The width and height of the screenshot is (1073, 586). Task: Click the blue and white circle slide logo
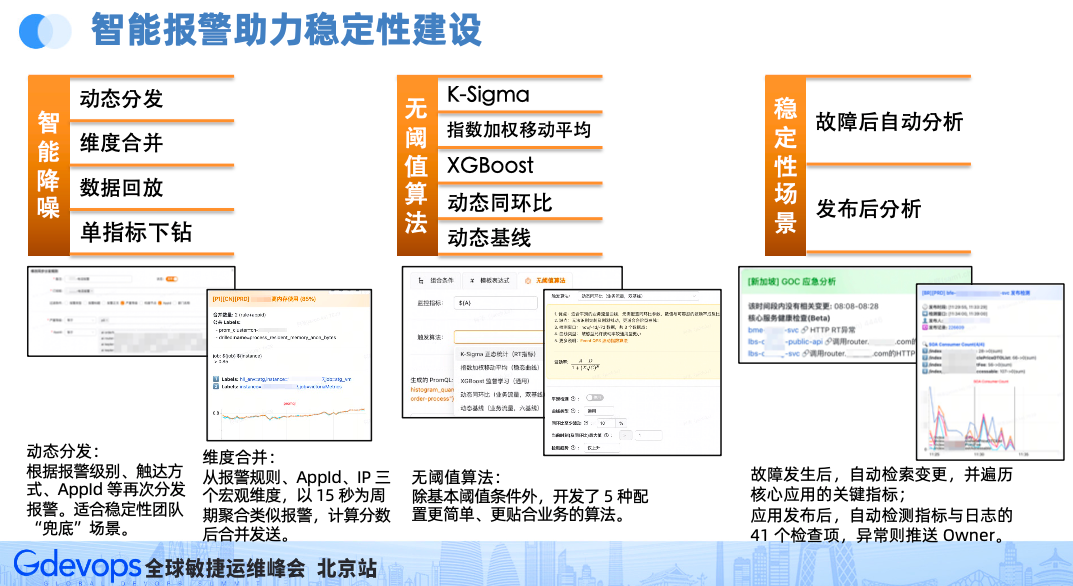point(44,31)
